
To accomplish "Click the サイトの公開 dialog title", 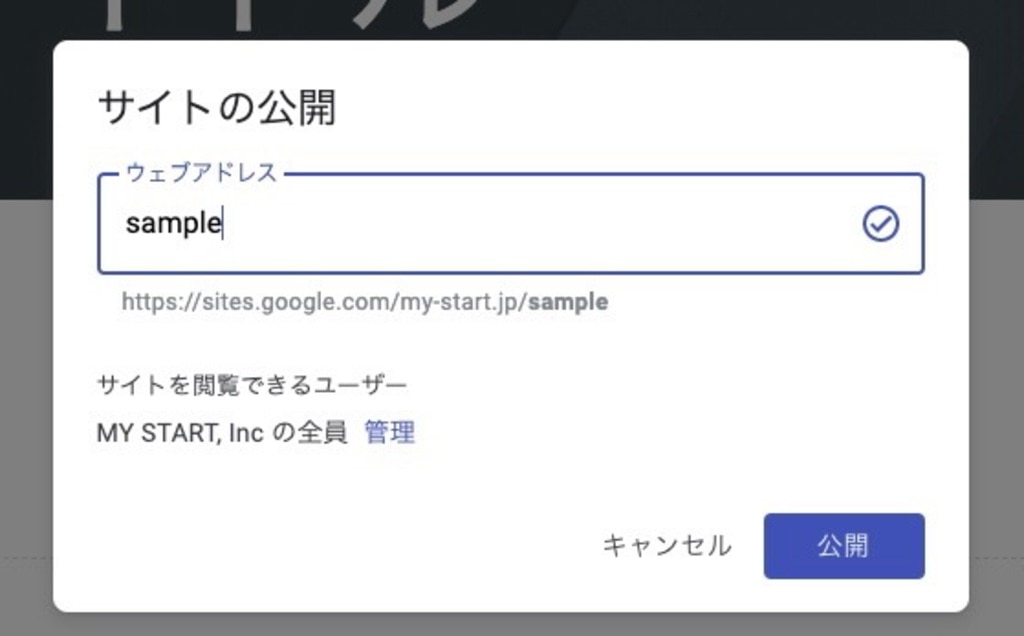I will coord(216,108).
